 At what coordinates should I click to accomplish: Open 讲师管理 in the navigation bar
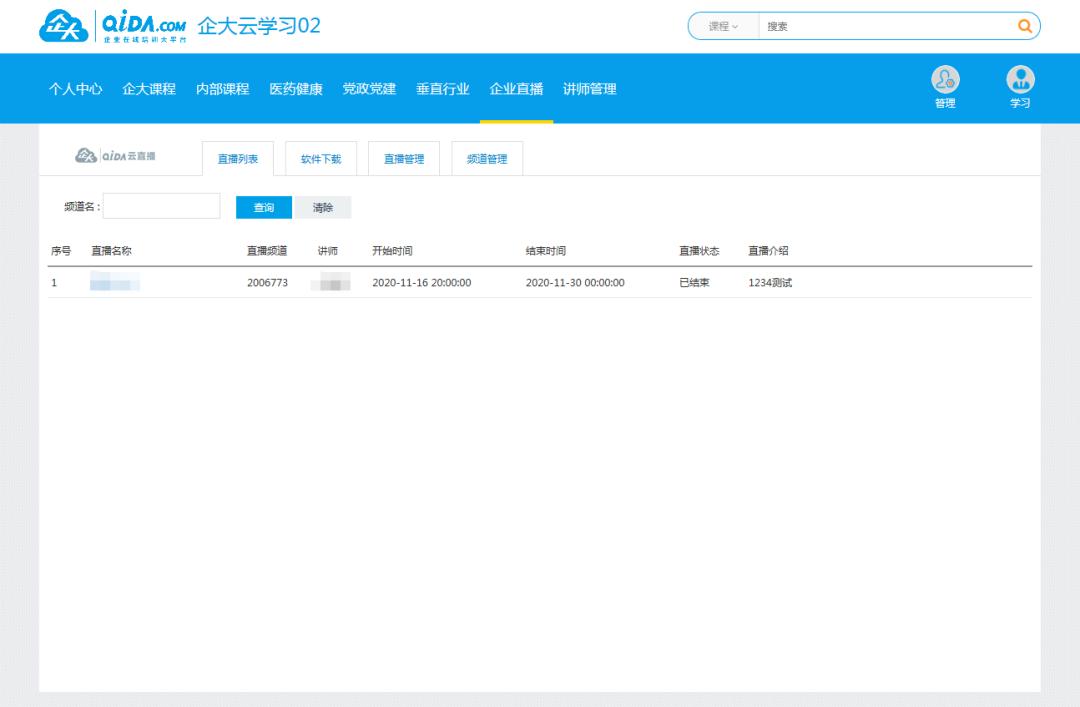(590, 89)
